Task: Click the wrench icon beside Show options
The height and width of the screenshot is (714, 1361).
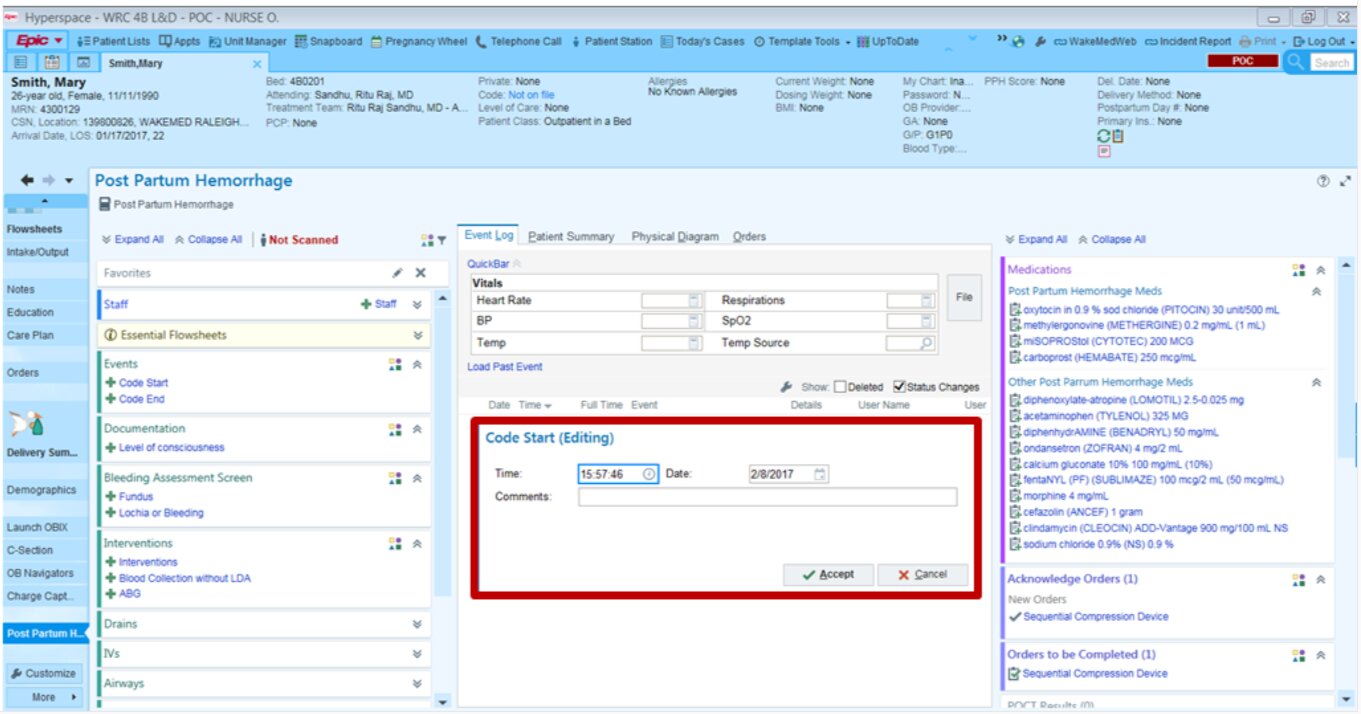Action: [786, 387]
